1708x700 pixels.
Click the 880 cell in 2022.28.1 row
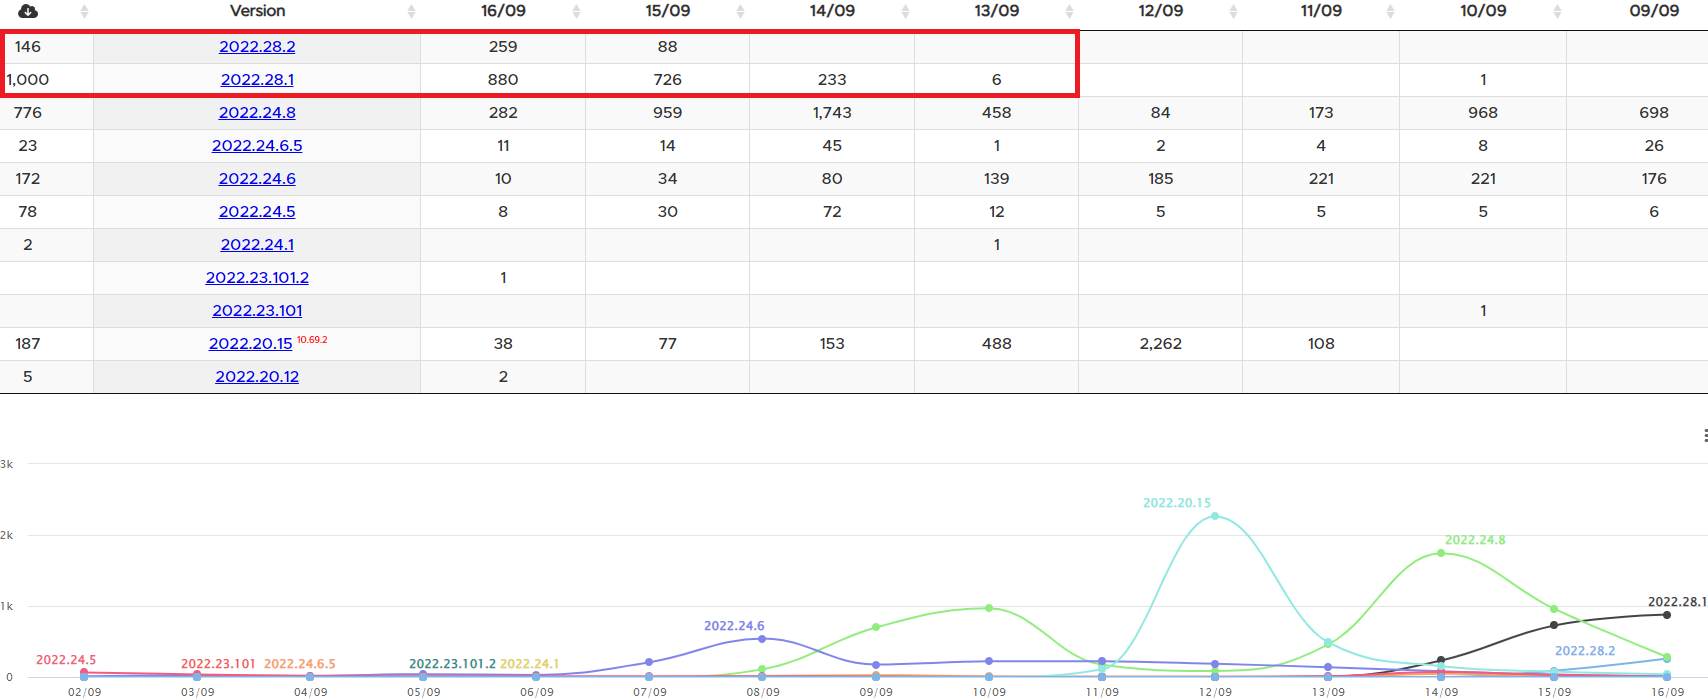[x=503, y=79]
